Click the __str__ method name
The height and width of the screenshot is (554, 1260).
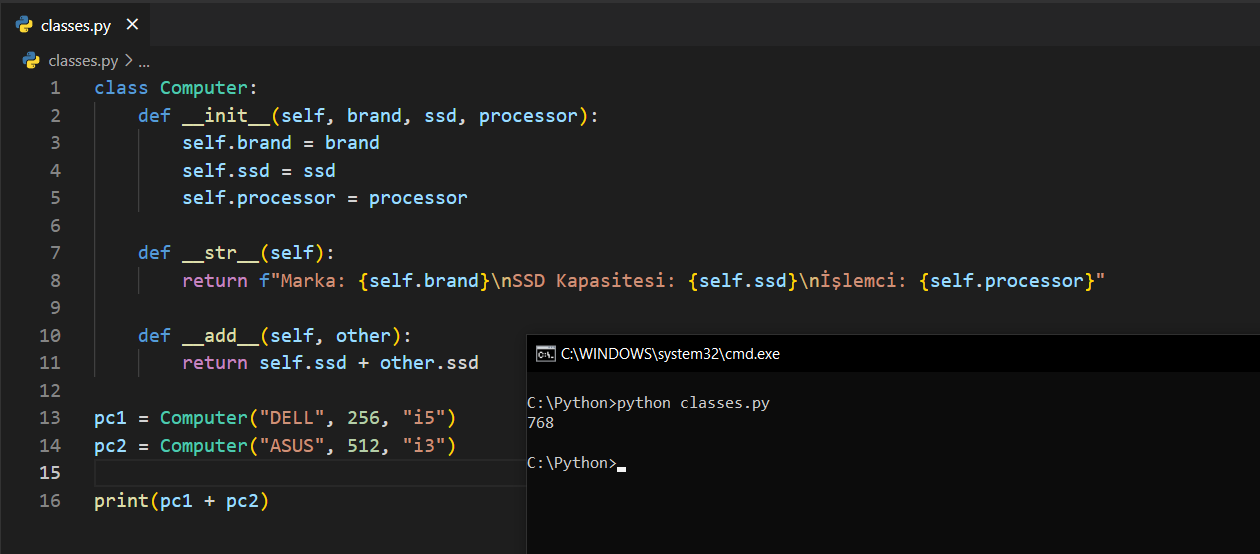click(x=221, y=253)
